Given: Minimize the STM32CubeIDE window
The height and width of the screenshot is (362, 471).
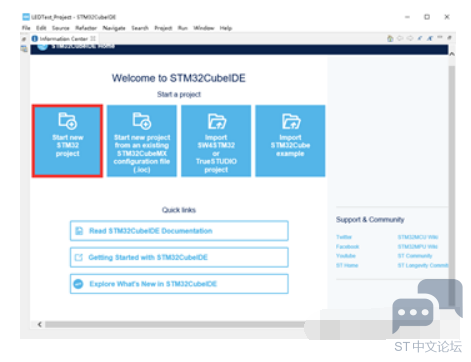Looking at the screenshot, I should [407, 17].
